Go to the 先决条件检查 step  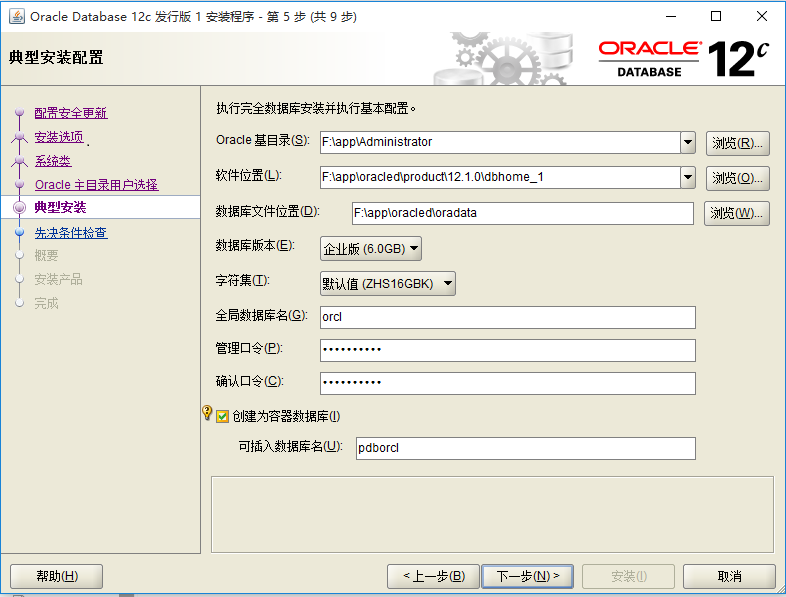(x=71, y=233)
